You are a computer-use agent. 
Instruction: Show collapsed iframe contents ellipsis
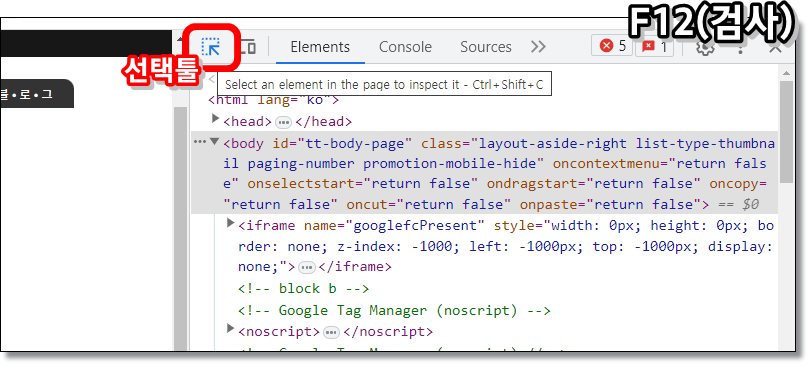[307, 267]
